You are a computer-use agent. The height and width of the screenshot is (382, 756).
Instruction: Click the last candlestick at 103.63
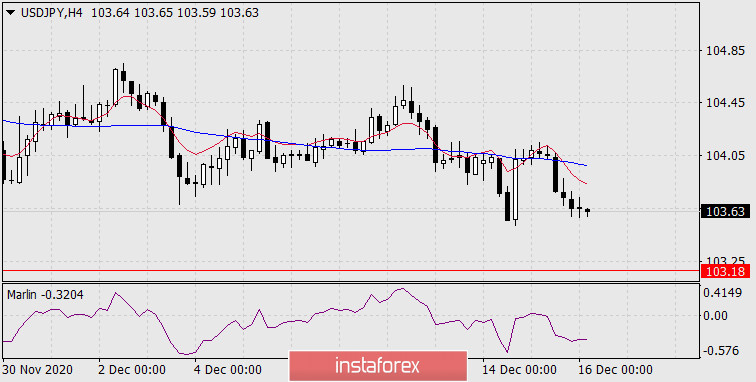[x=587, y=211]
